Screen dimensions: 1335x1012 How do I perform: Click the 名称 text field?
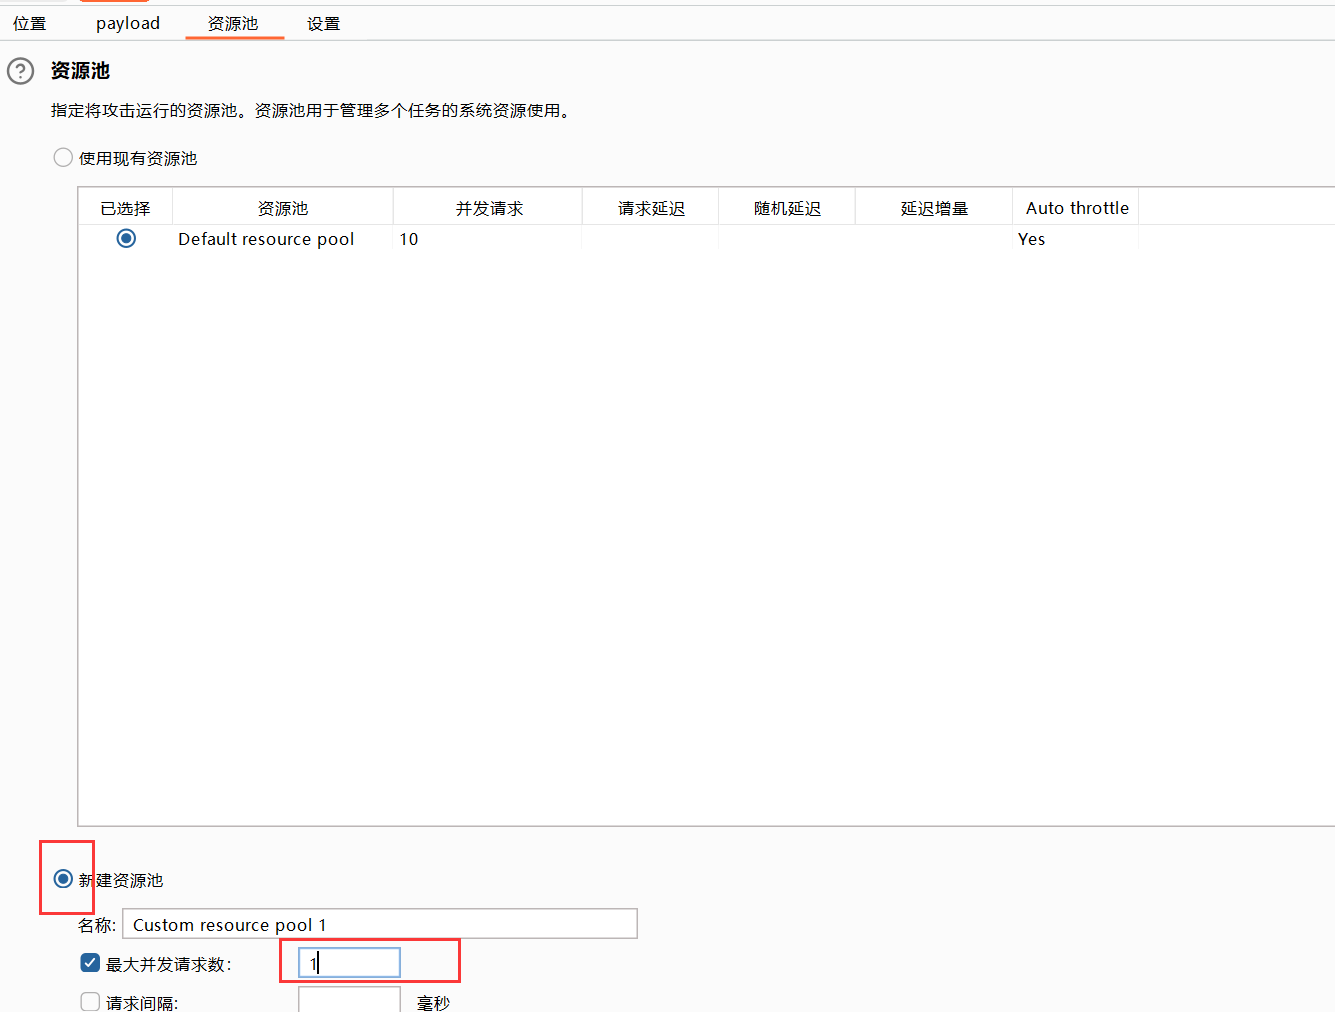(x=379, y=924)
